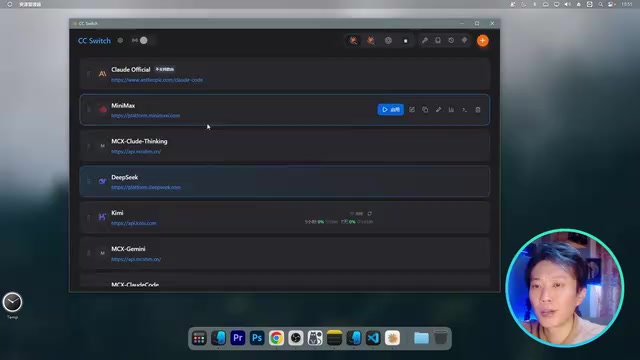Select the white square app tab
The height and width of the screenshot is (360, 640).
point(405,40)
